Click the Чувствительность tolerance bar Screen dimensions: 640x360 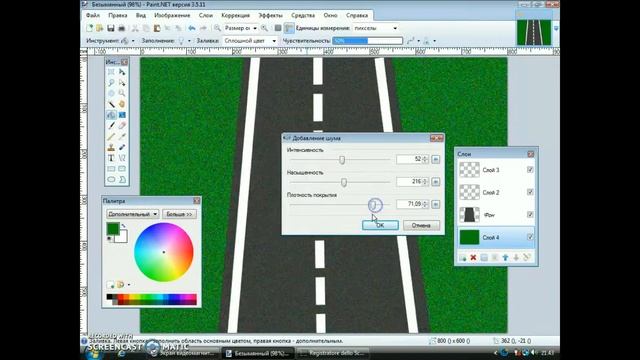click(367, 41)
